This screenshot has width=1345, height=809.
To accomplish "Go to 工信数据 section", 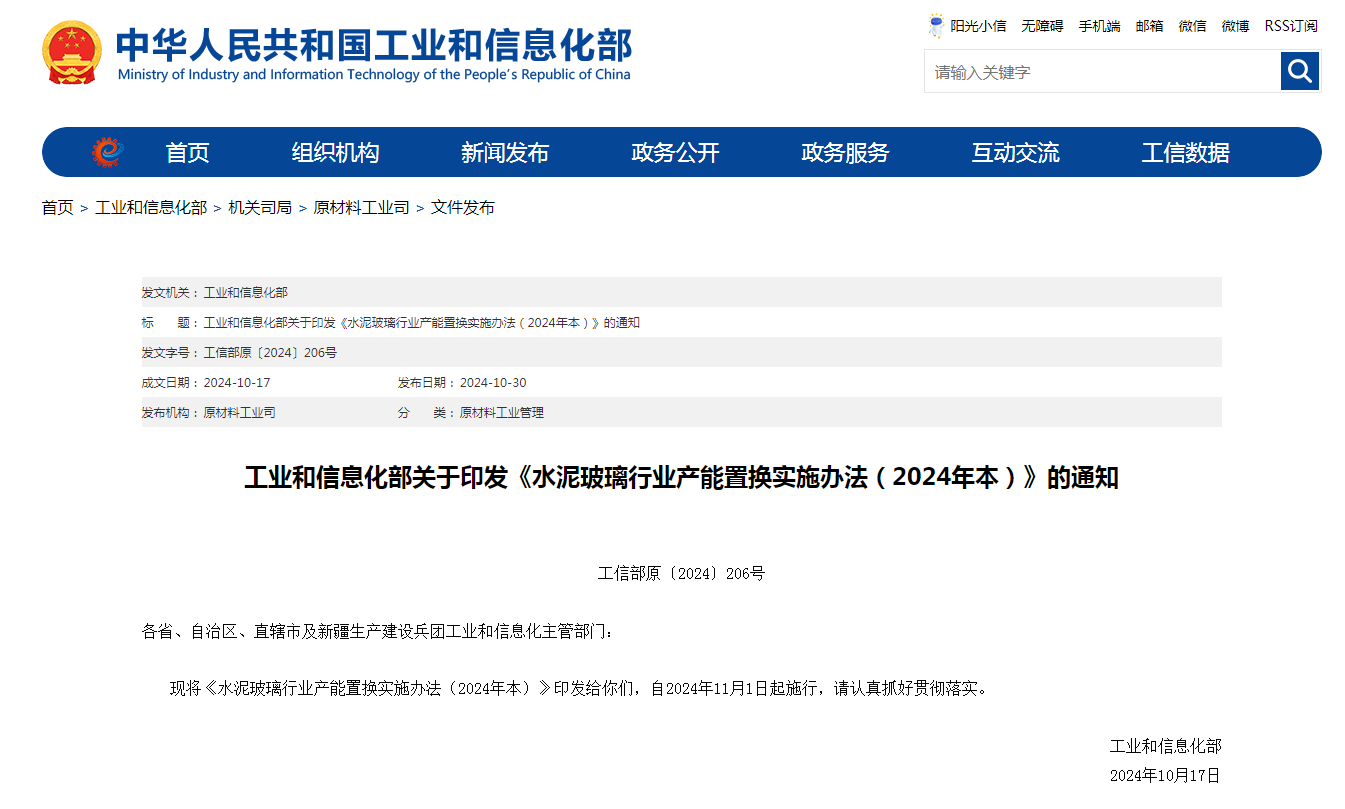I will tap(1186, 153).
